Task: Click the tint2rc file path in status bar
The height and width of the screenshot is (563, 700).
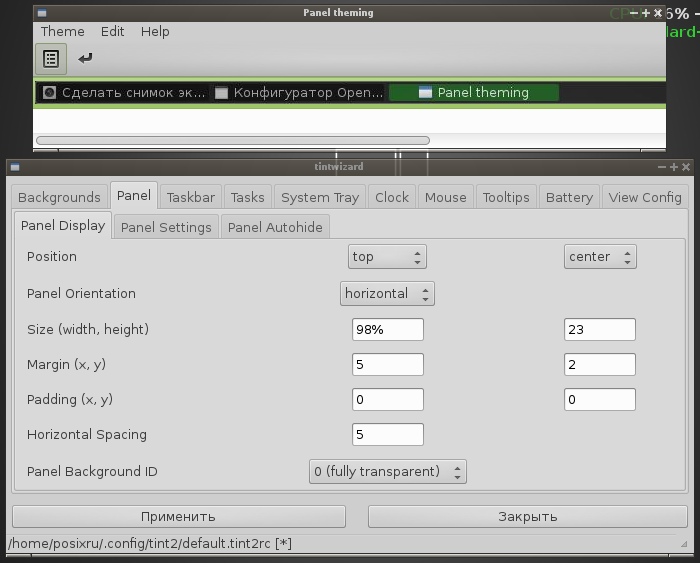Action: pyautogui.click(x=150, y=544)
